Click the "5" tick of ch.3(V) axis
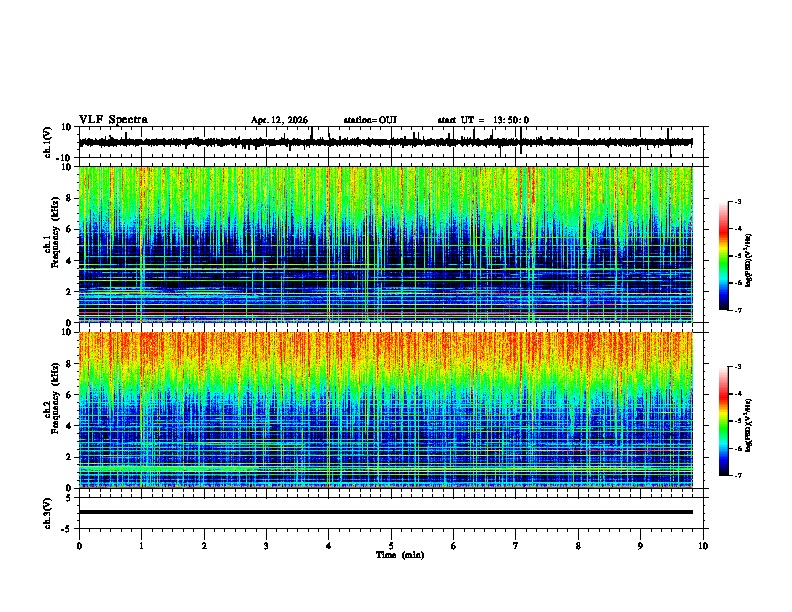Image resolution: width=792 pixels, height=612 pixels. pyautogui.click(x=70, y=497)
